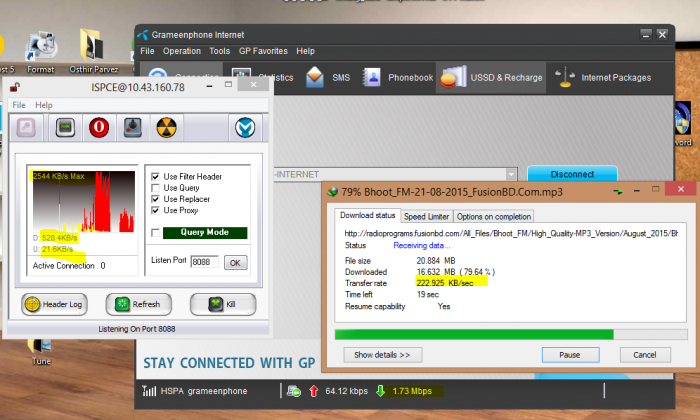This screenshot has height=420, width=700.
Task: Open SMS section in Grameenphone Internet
Action: (328, 78)
